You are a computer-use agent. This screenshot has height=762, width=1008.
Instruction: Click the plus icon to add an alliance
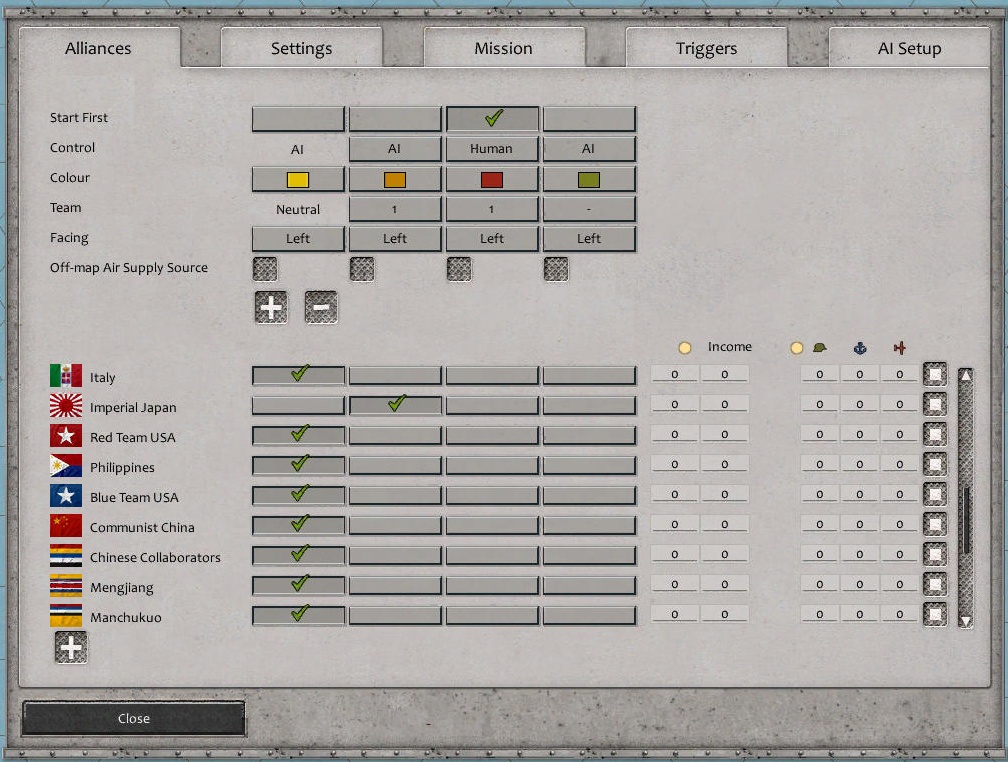[270, 307]
